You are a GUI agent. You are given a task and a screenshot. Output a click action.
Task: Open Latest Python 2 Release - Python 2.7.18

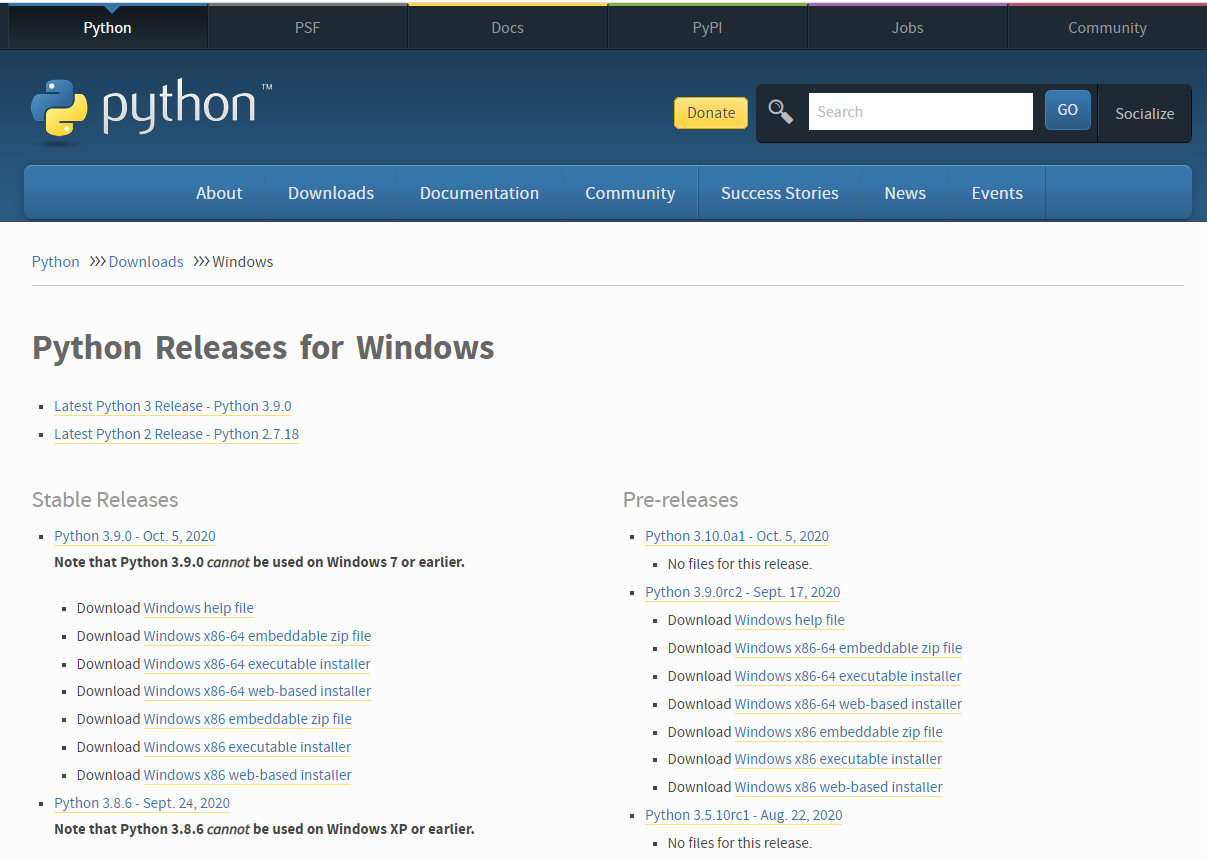pos(176,434)
